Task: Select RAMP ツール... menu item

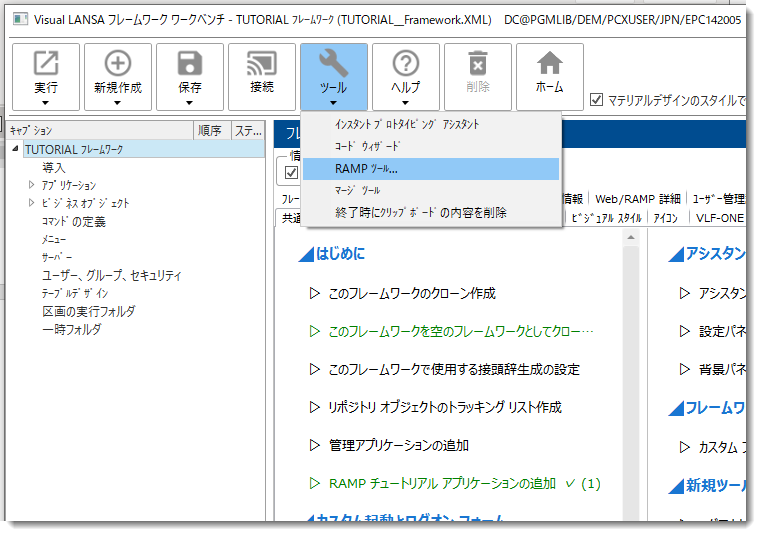Action: click(x=431, y=169)
